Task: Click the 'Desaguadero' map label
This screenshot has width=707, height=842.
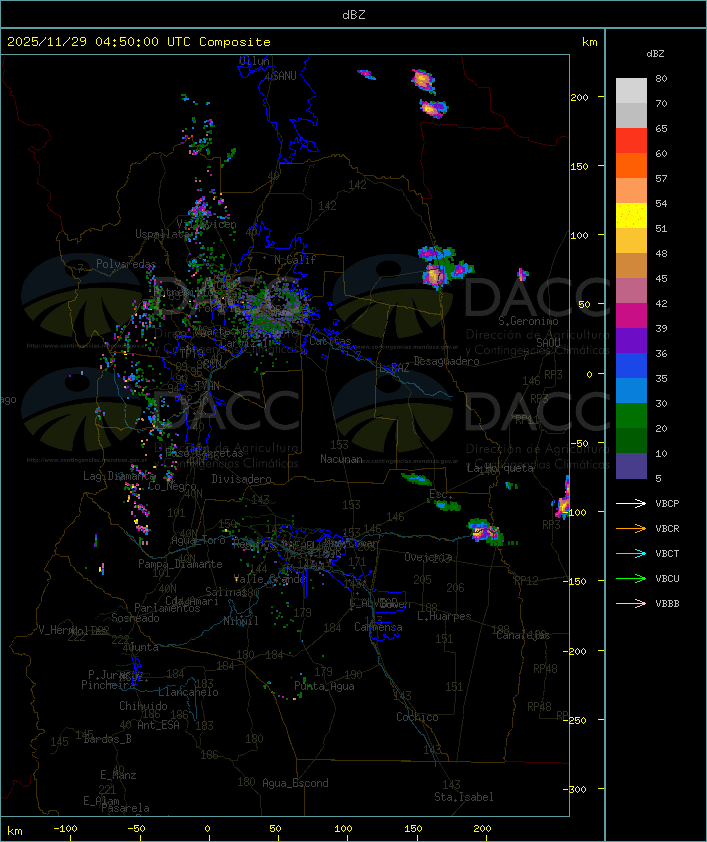Action: [446, 361]
